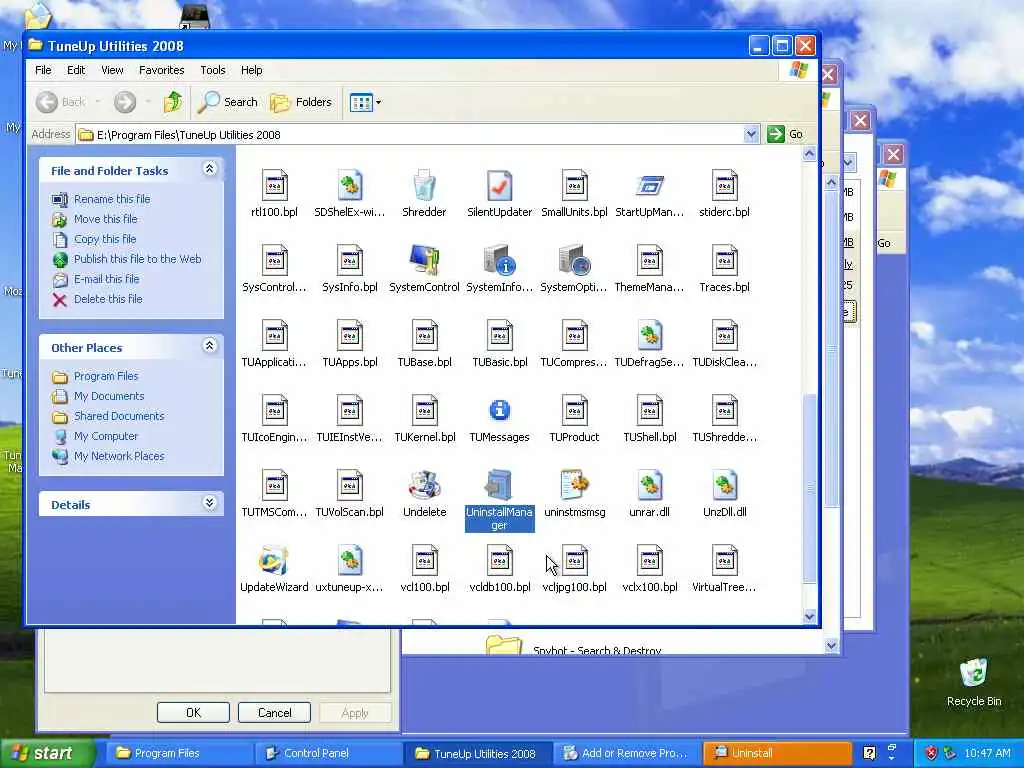Image resolution: width=1024 pixels, height=768 pixels.
Task: Select the UninstallManager application icon
Action: [x=500, y=485]
